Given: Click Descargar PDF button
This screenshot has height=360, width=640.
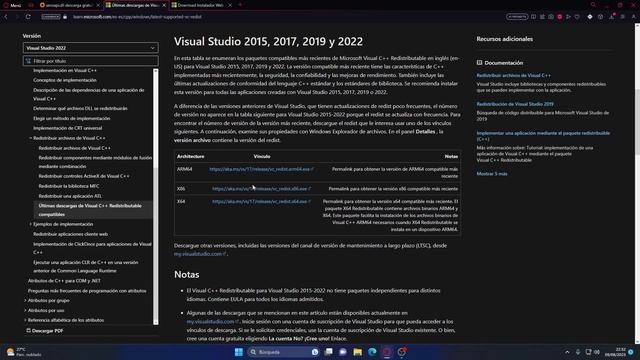Looking at the screenshot, I should 44,331.
